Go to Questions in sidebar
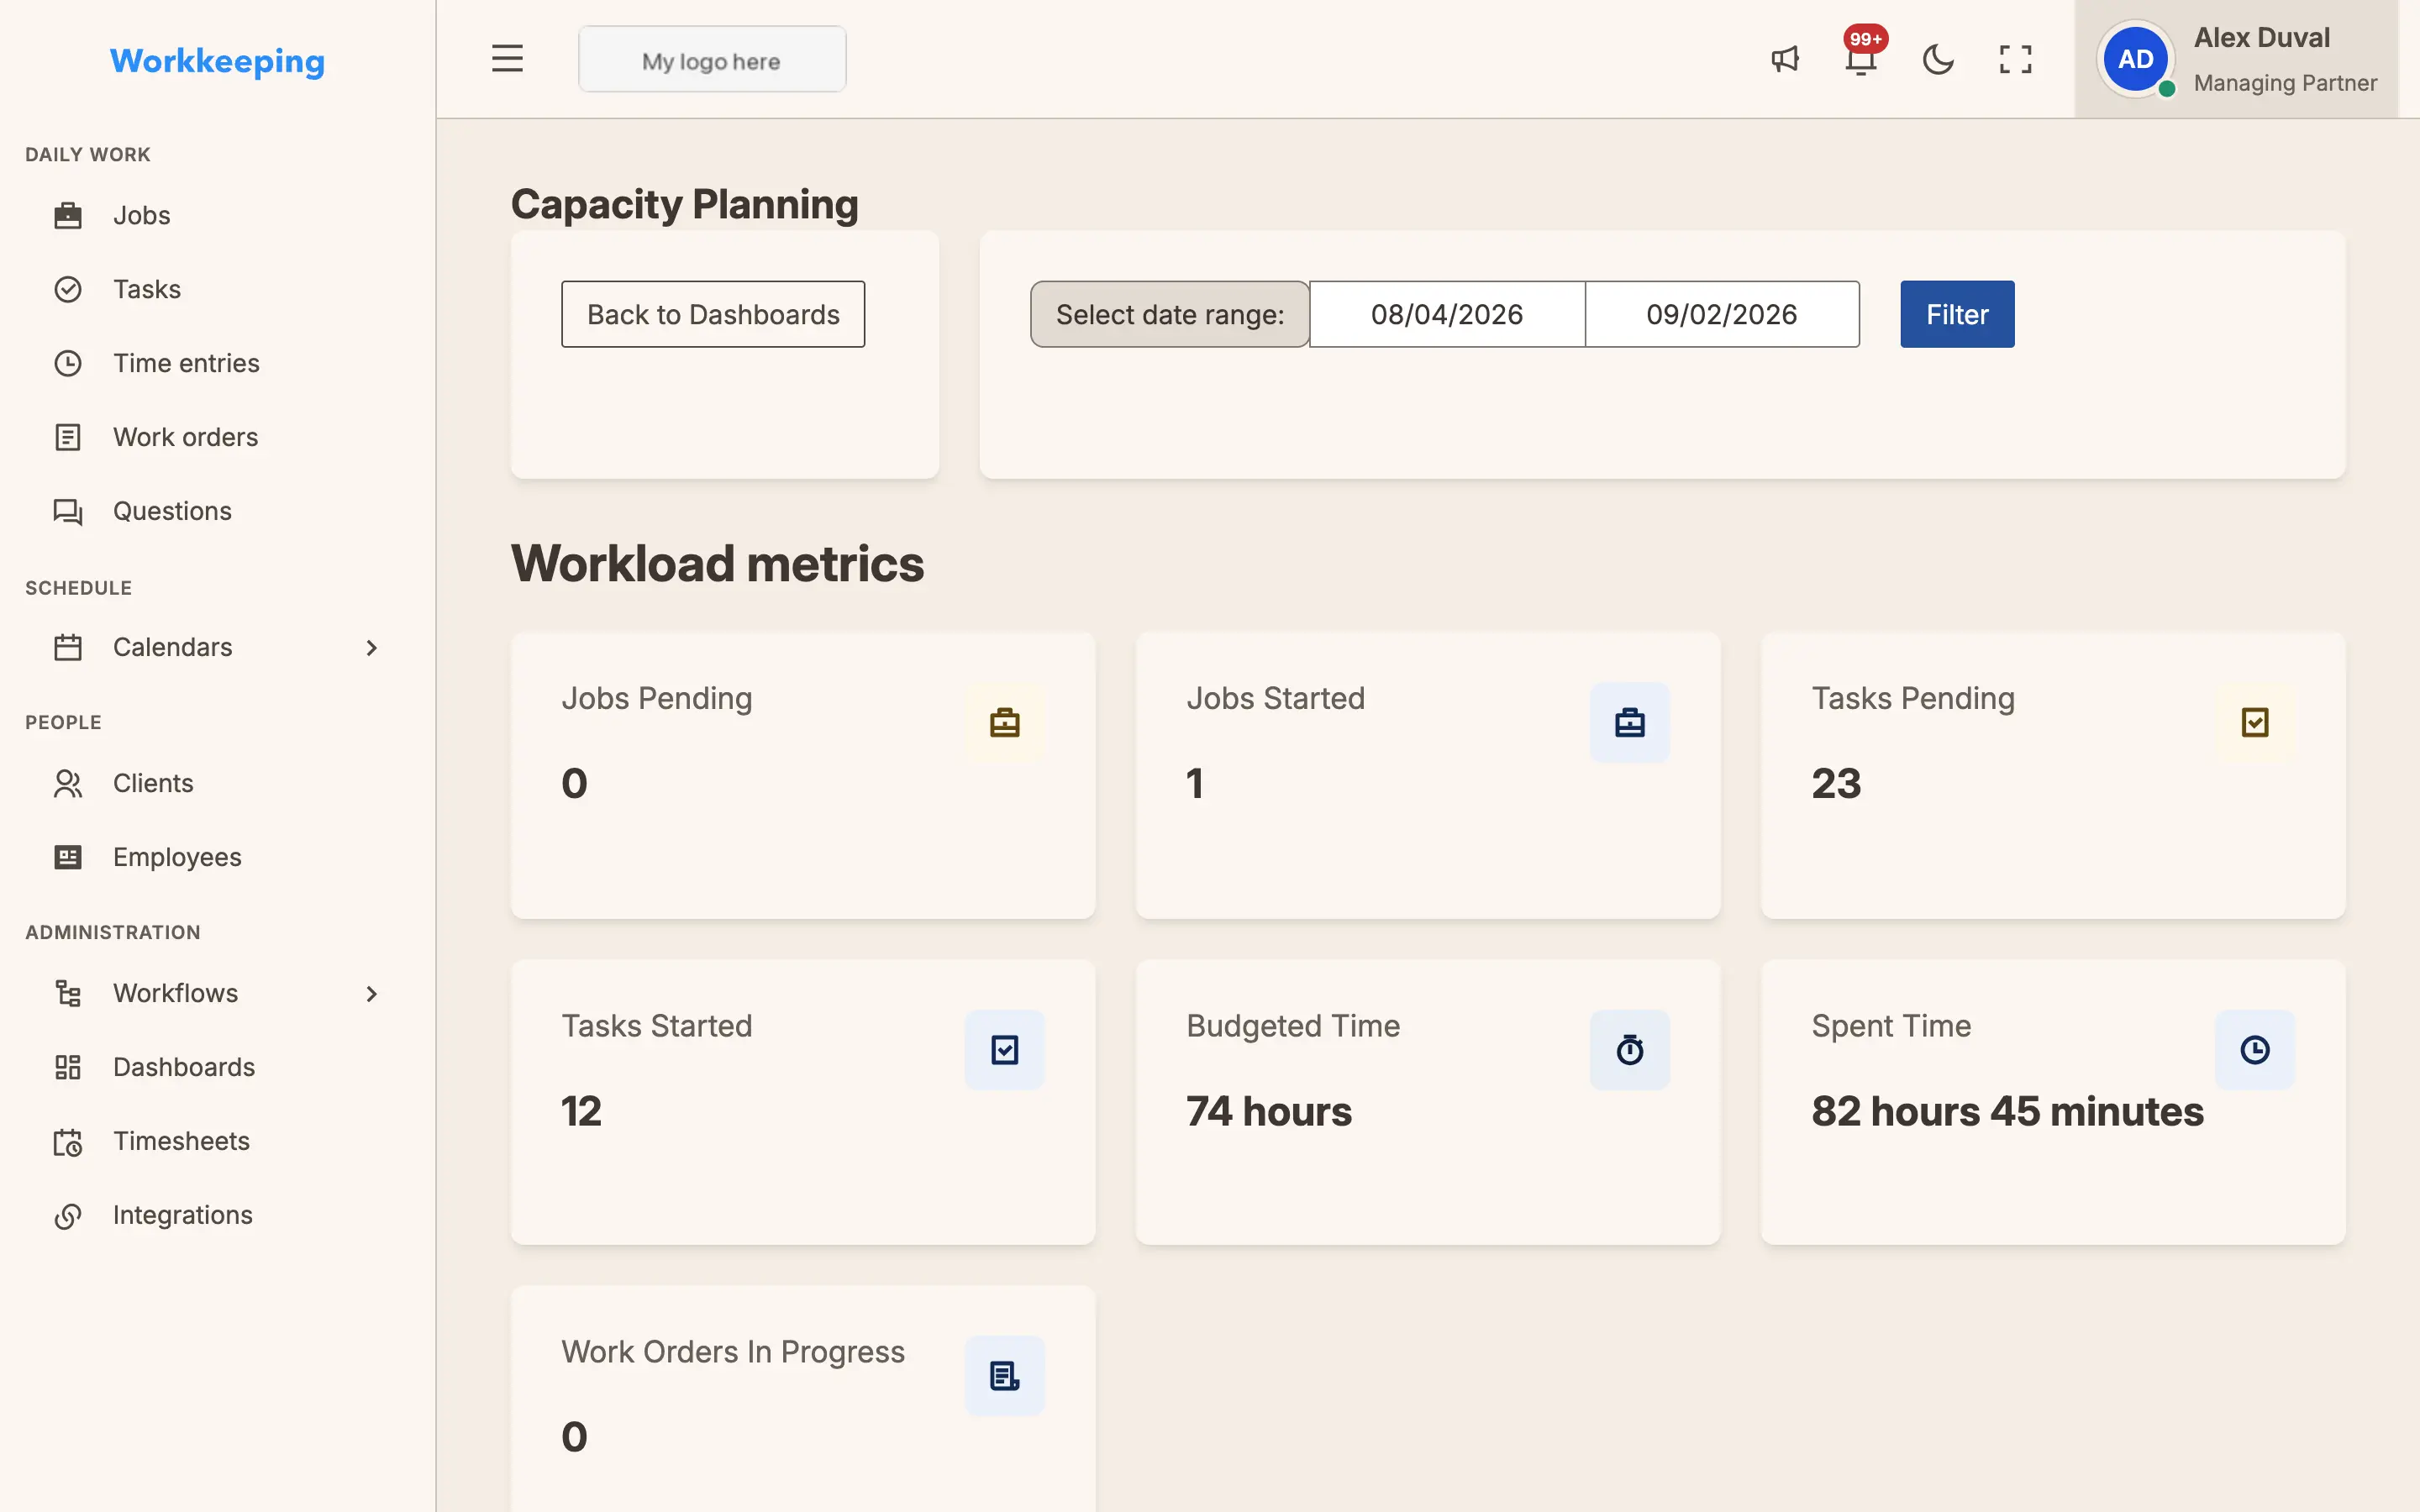Image resolution: width=2420 pixels, height=1512 pixels. 218,511
